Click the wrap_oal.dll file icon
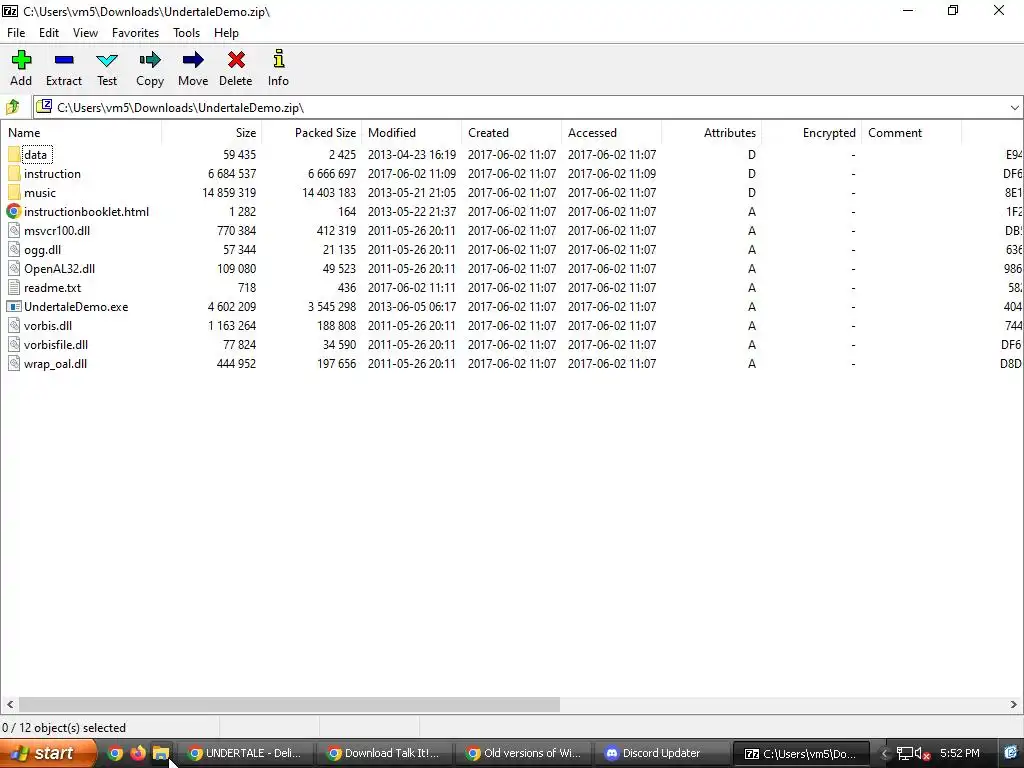Image resolution: width=1024 pixels, height=768 pixels. pyautogui.click(x=14, y=363)
